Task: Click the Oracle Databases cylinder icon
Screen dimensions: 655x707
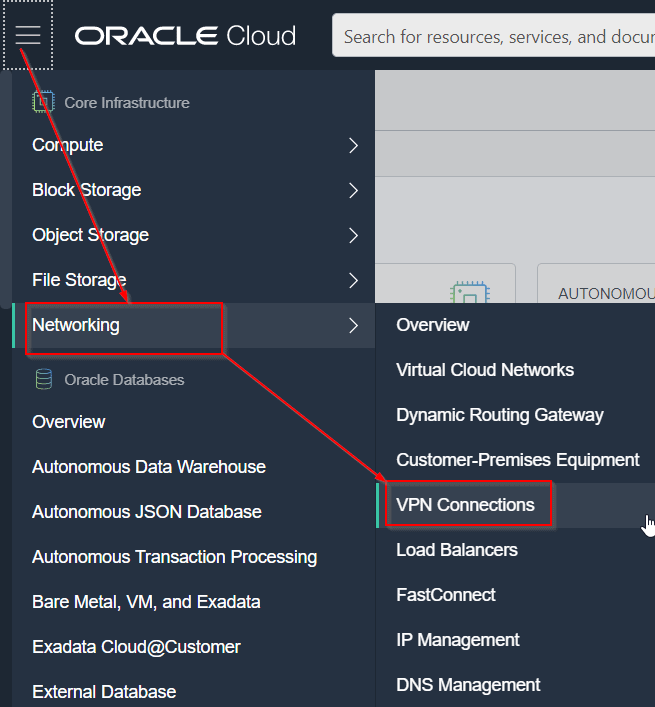Action: pos(43,379)
